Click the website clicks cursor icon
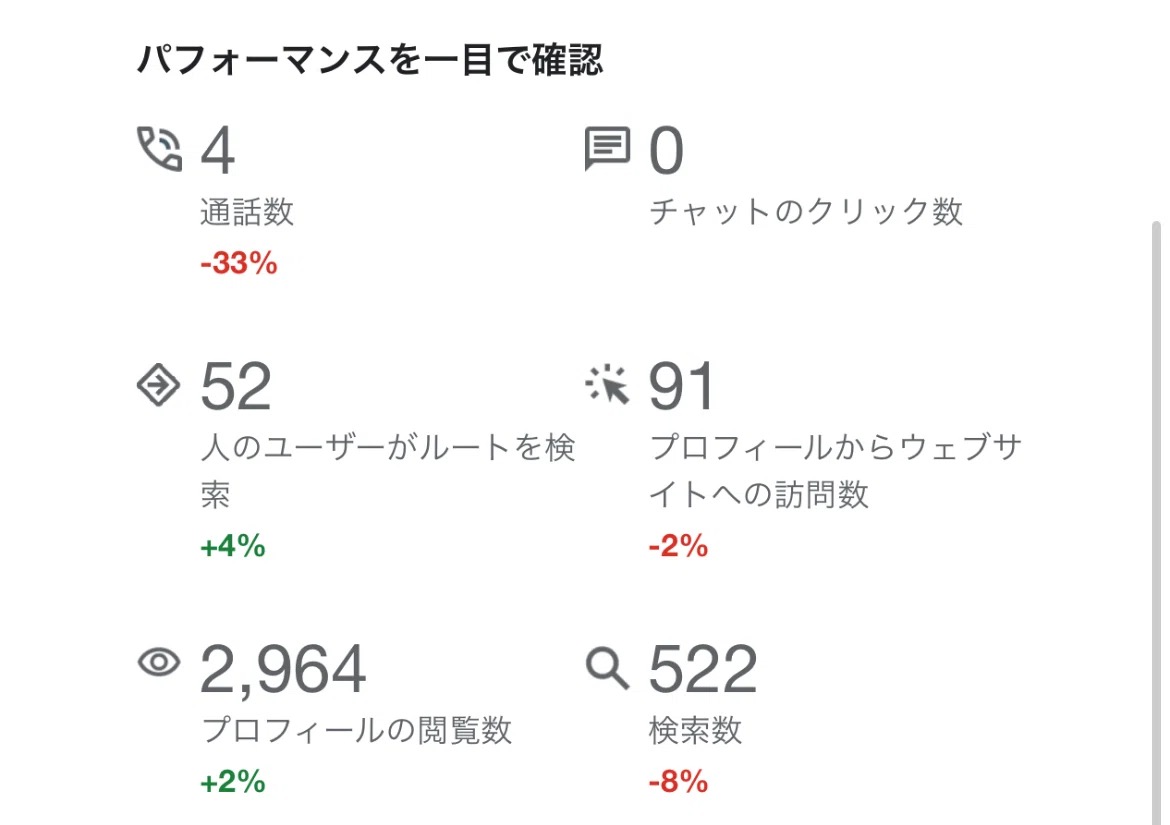1170x825 pixels. point(608,385)
